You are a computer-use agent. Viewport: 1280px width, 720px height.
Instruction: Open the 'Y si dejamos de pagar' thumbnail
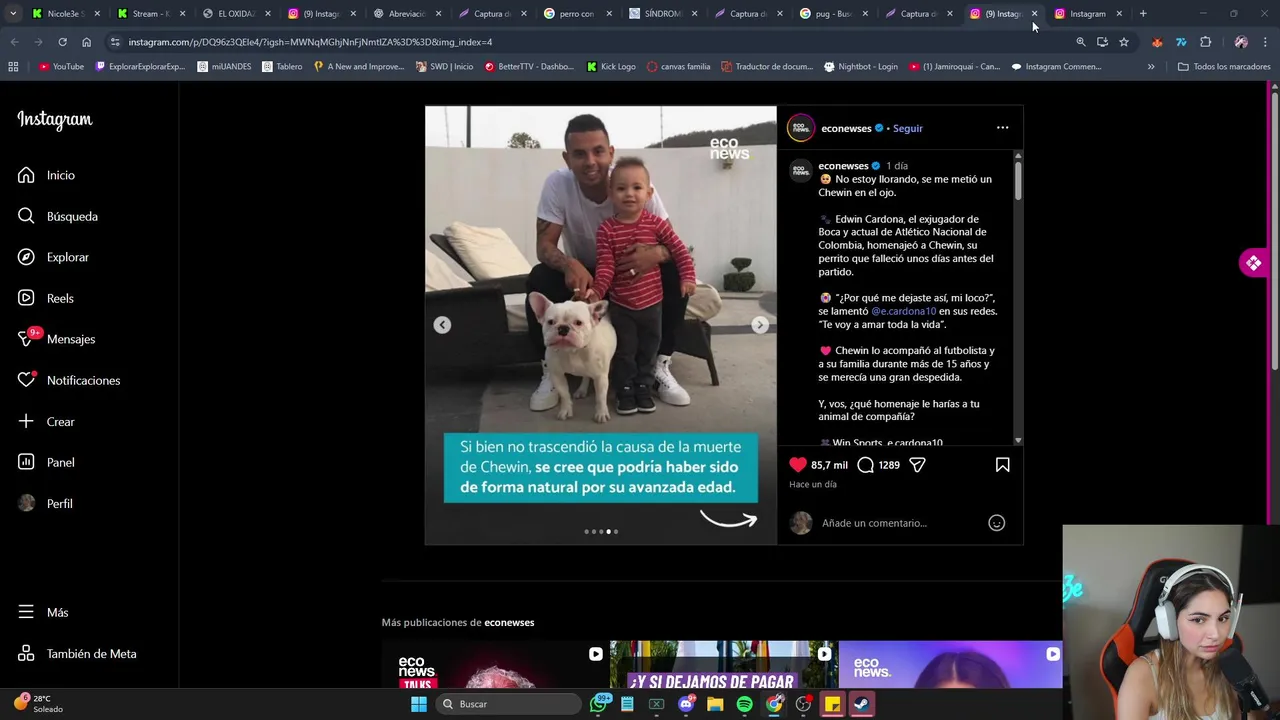tap(723, 665)
